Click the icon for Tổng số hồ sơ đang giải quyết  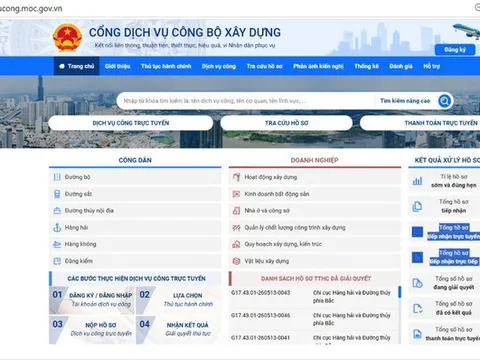click(x=417, y=283)
